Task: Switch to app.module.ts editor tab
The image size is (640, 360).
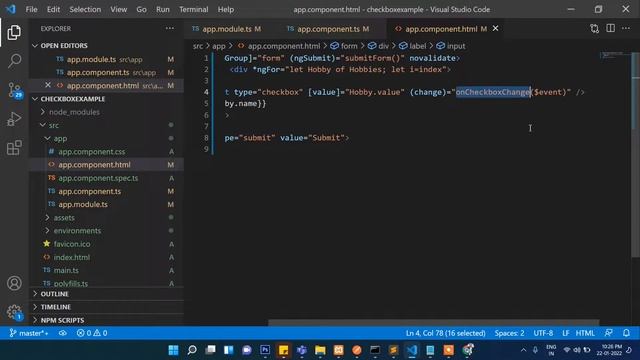Action: pos(227,29)
